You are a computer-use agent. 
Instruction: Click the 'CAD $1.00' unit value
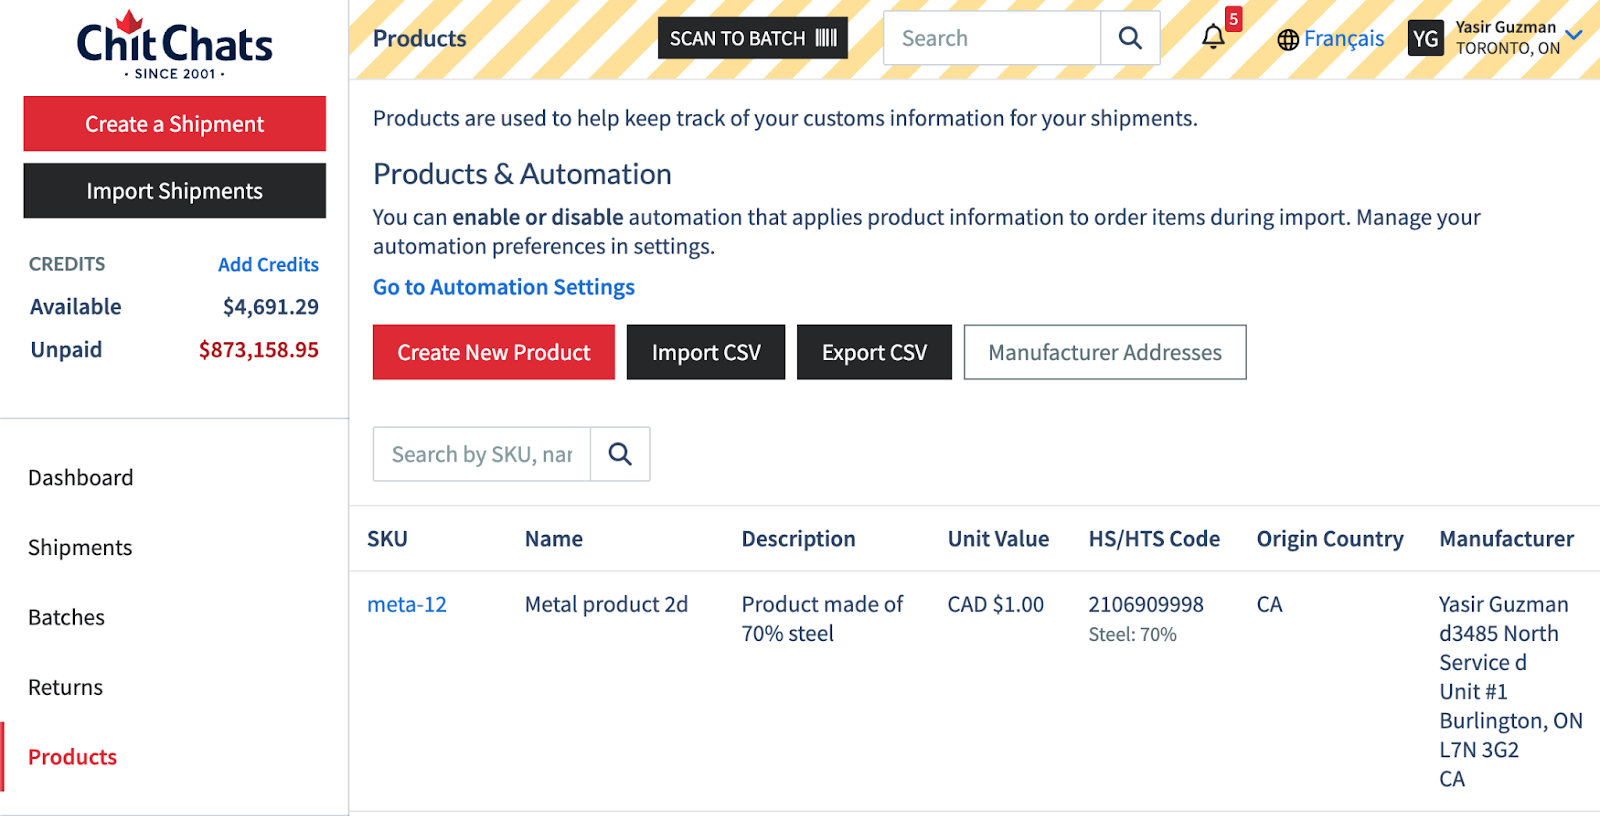pos(996,604)
